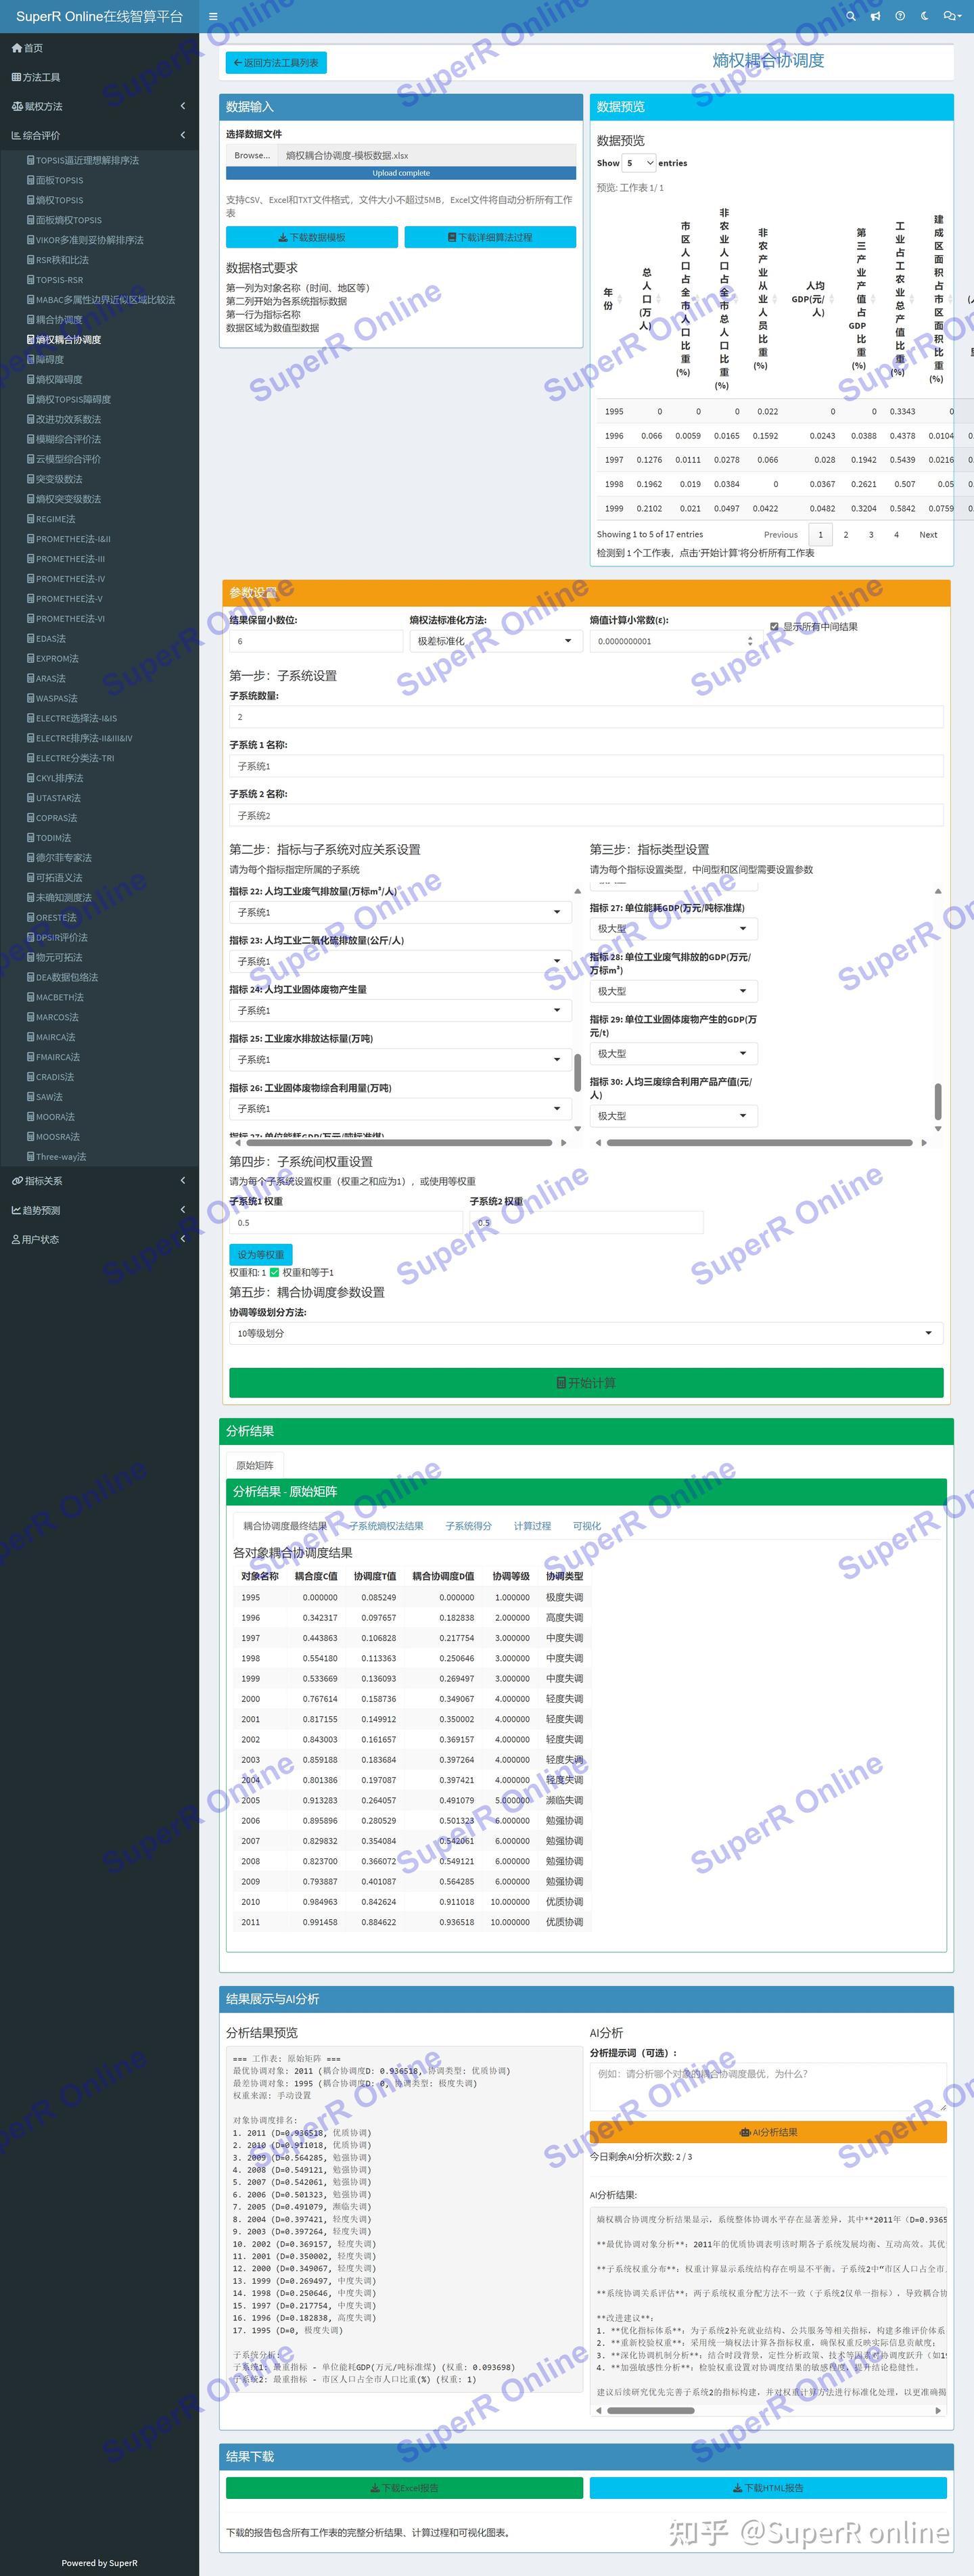The width and height of the screenshot is (974, 2576).
Task: Switch to the 可视化 tab
Action: point(587,1526)
